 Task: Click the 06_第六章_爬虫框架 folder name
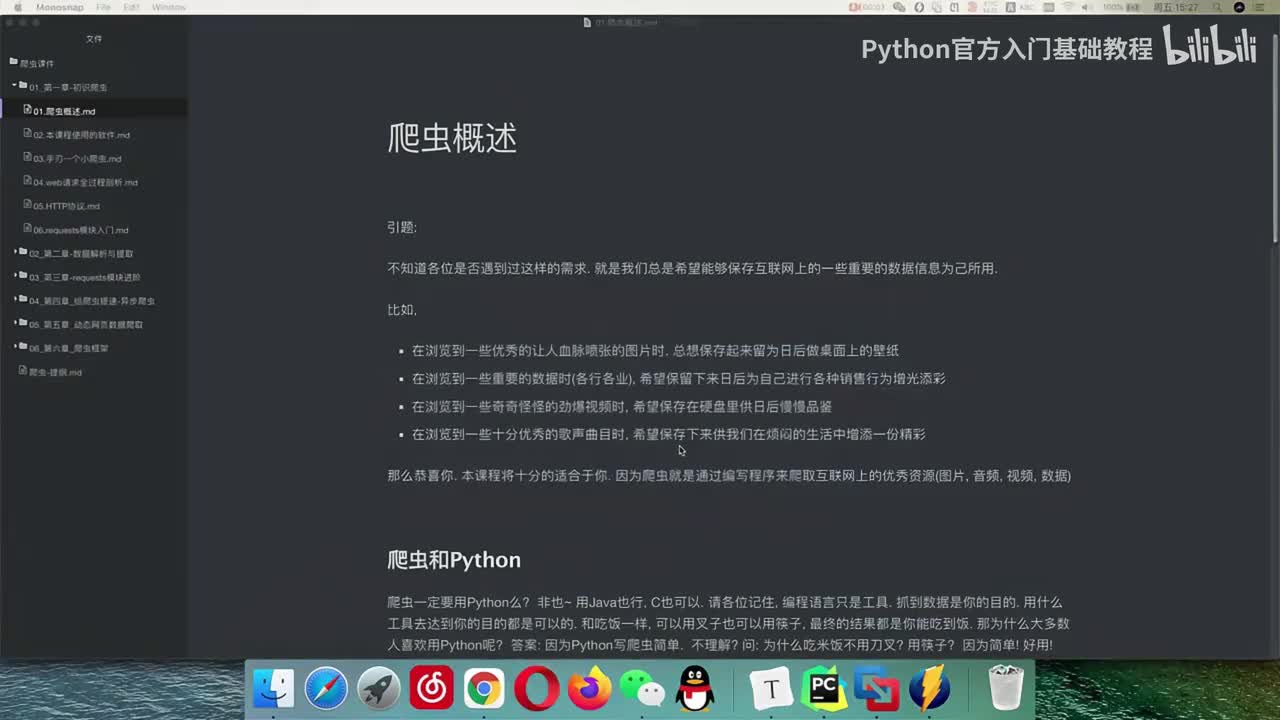[69, 348]
